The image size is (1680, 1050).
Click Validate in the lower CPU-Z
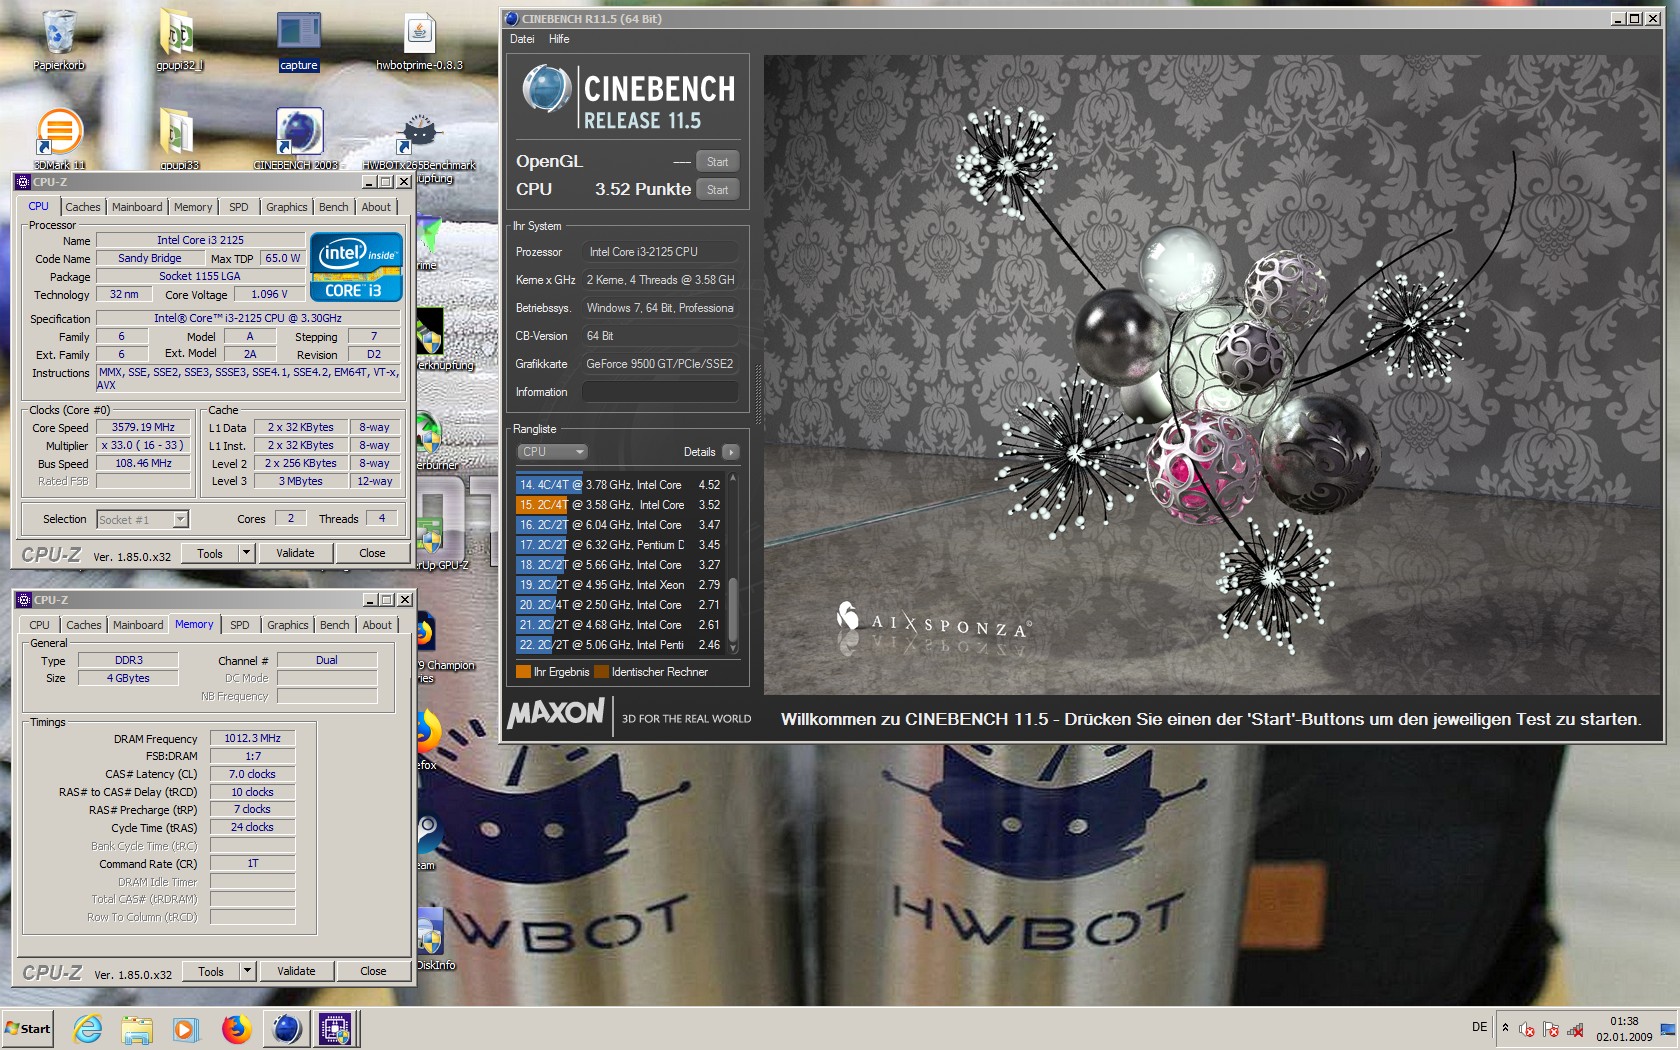coord(296,971)
